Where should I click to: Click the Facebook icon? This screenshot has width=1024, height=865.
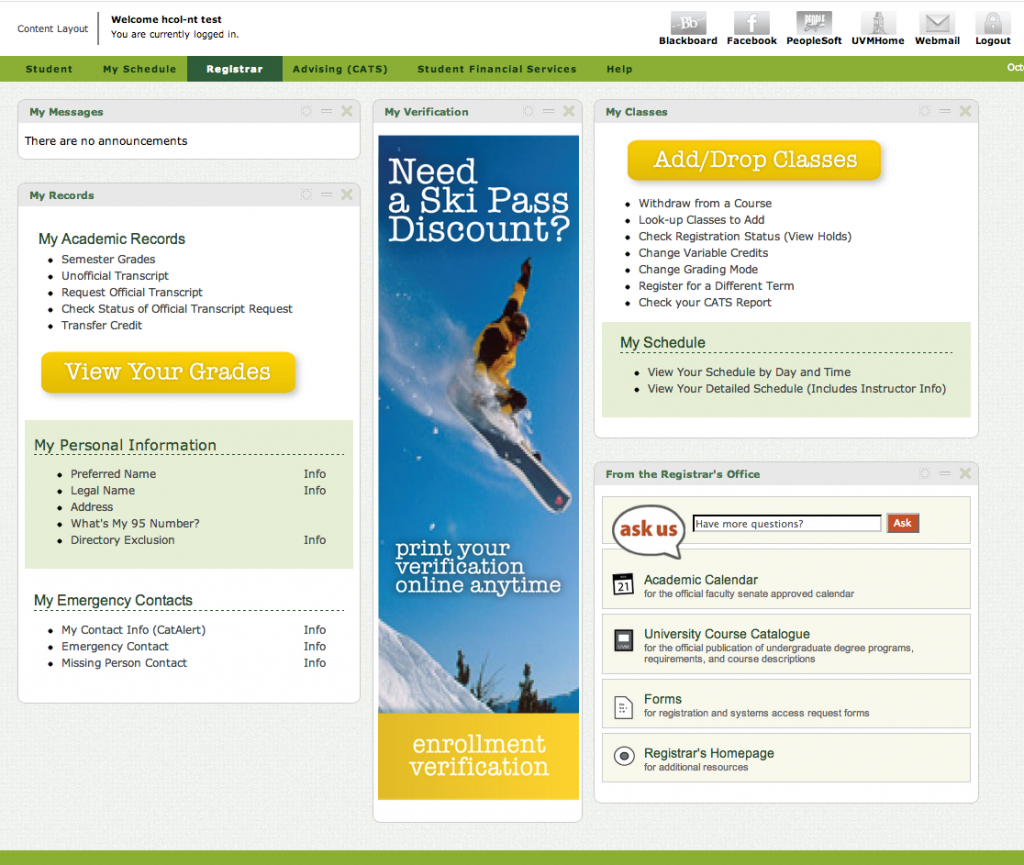751,22
